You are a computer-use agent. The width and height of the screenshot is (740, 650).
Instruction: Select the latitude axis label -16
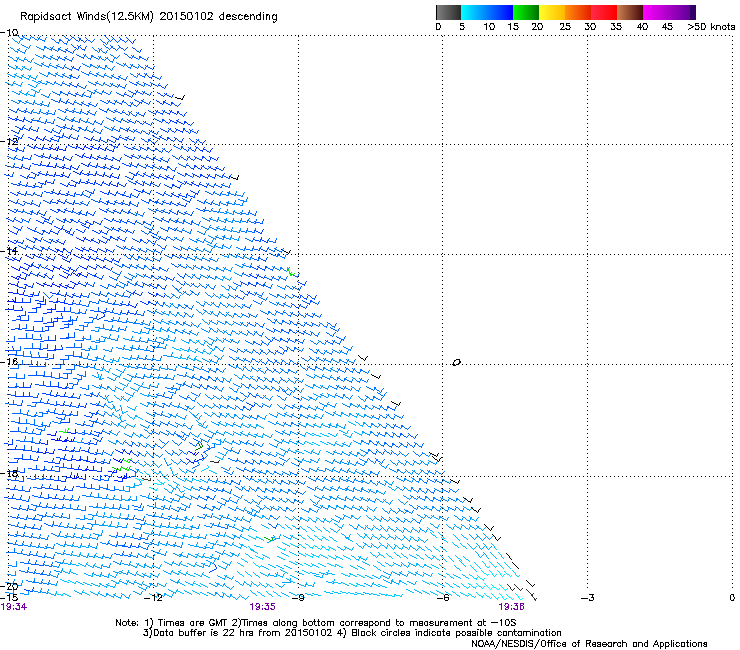click(x=9, y=362)
